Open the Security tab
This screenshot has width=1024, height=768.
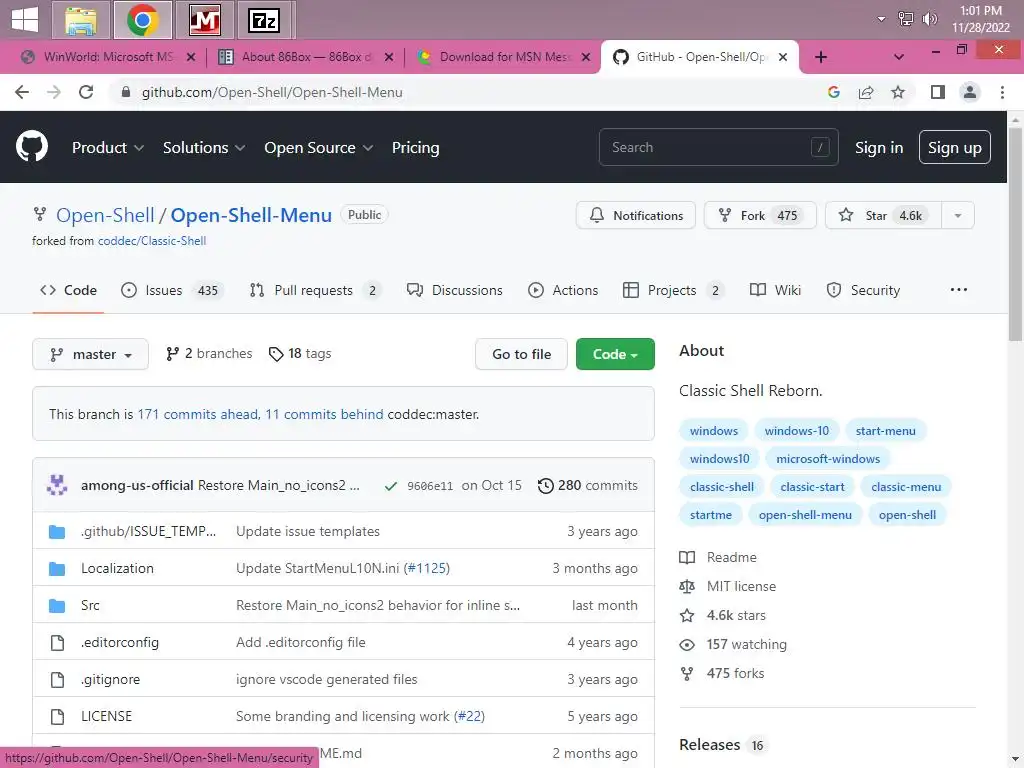click(x=863, y=290)
